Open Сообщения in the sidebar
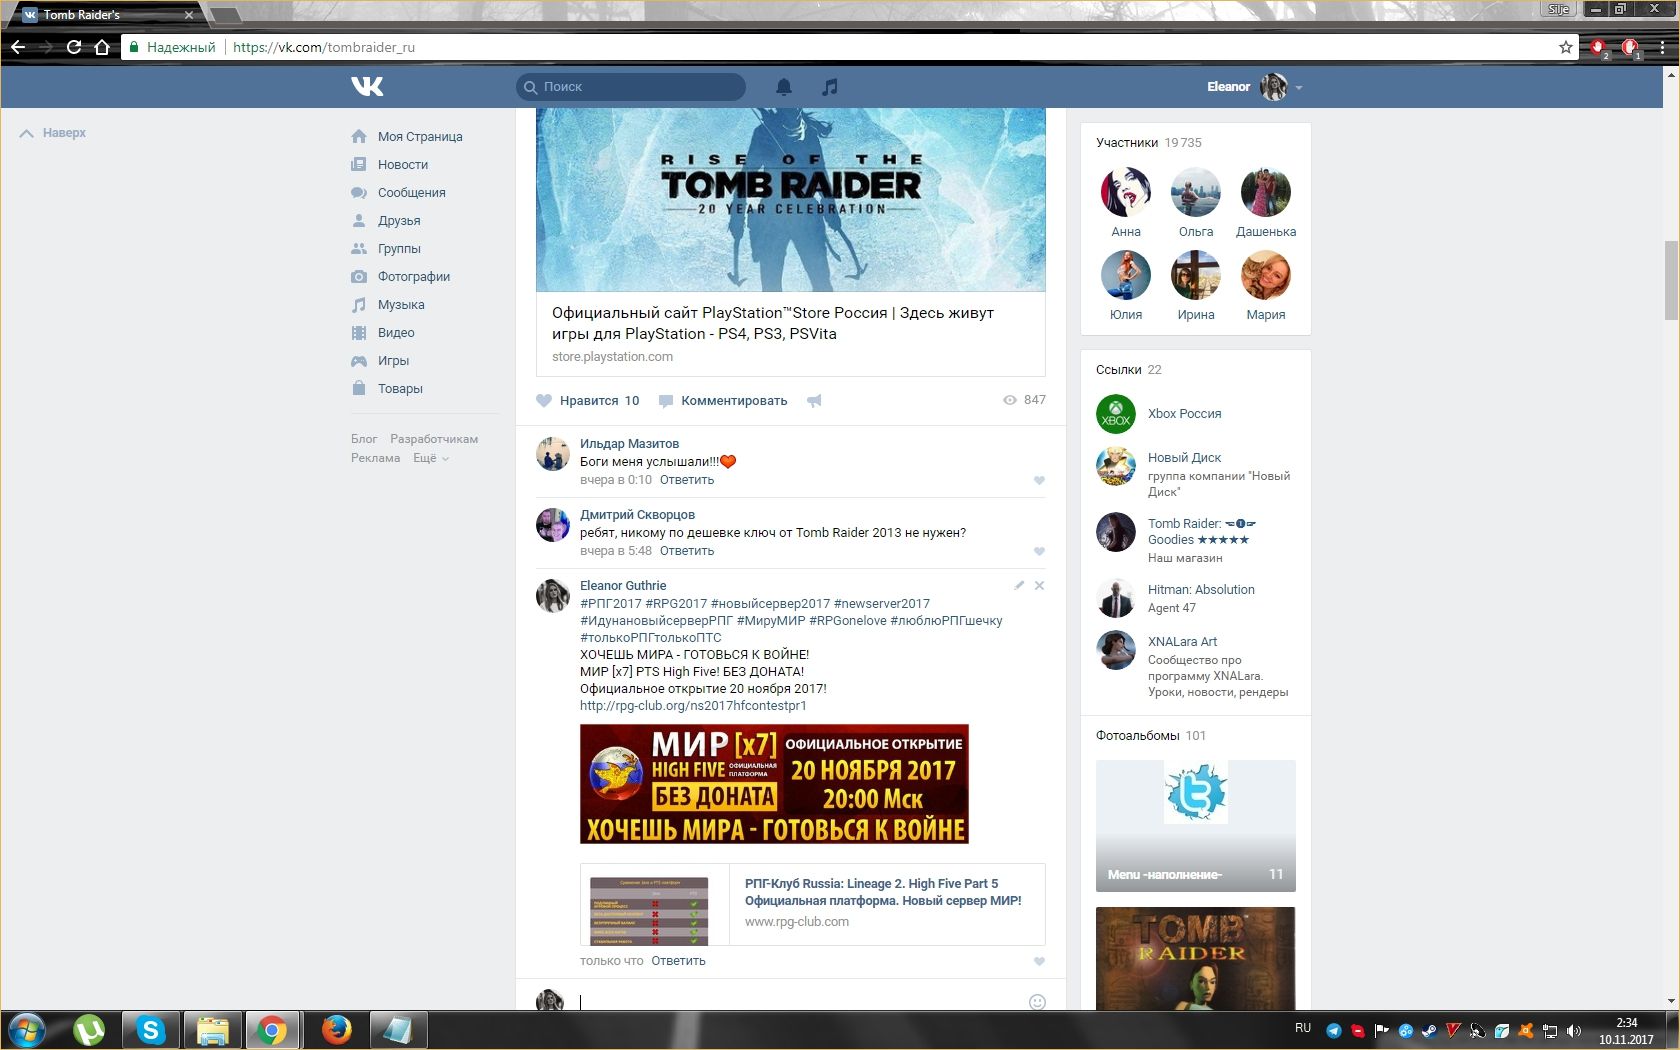1680x1050 pixels. (412, 192)
